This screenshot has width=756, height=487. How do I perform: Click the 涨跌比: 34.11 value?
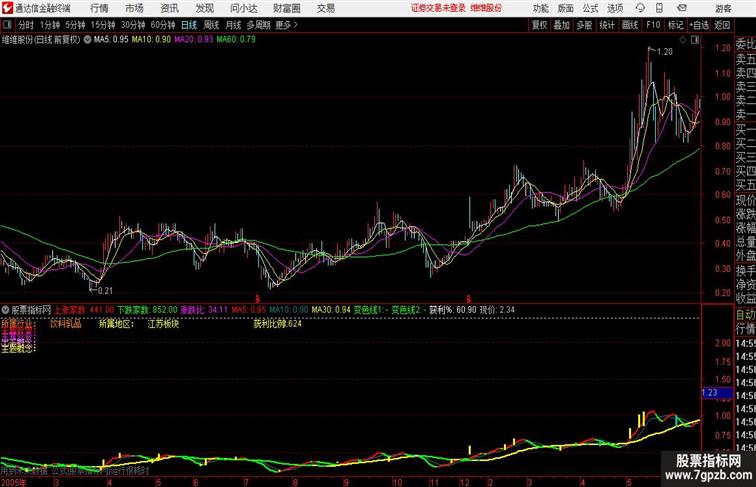[205, 310]
